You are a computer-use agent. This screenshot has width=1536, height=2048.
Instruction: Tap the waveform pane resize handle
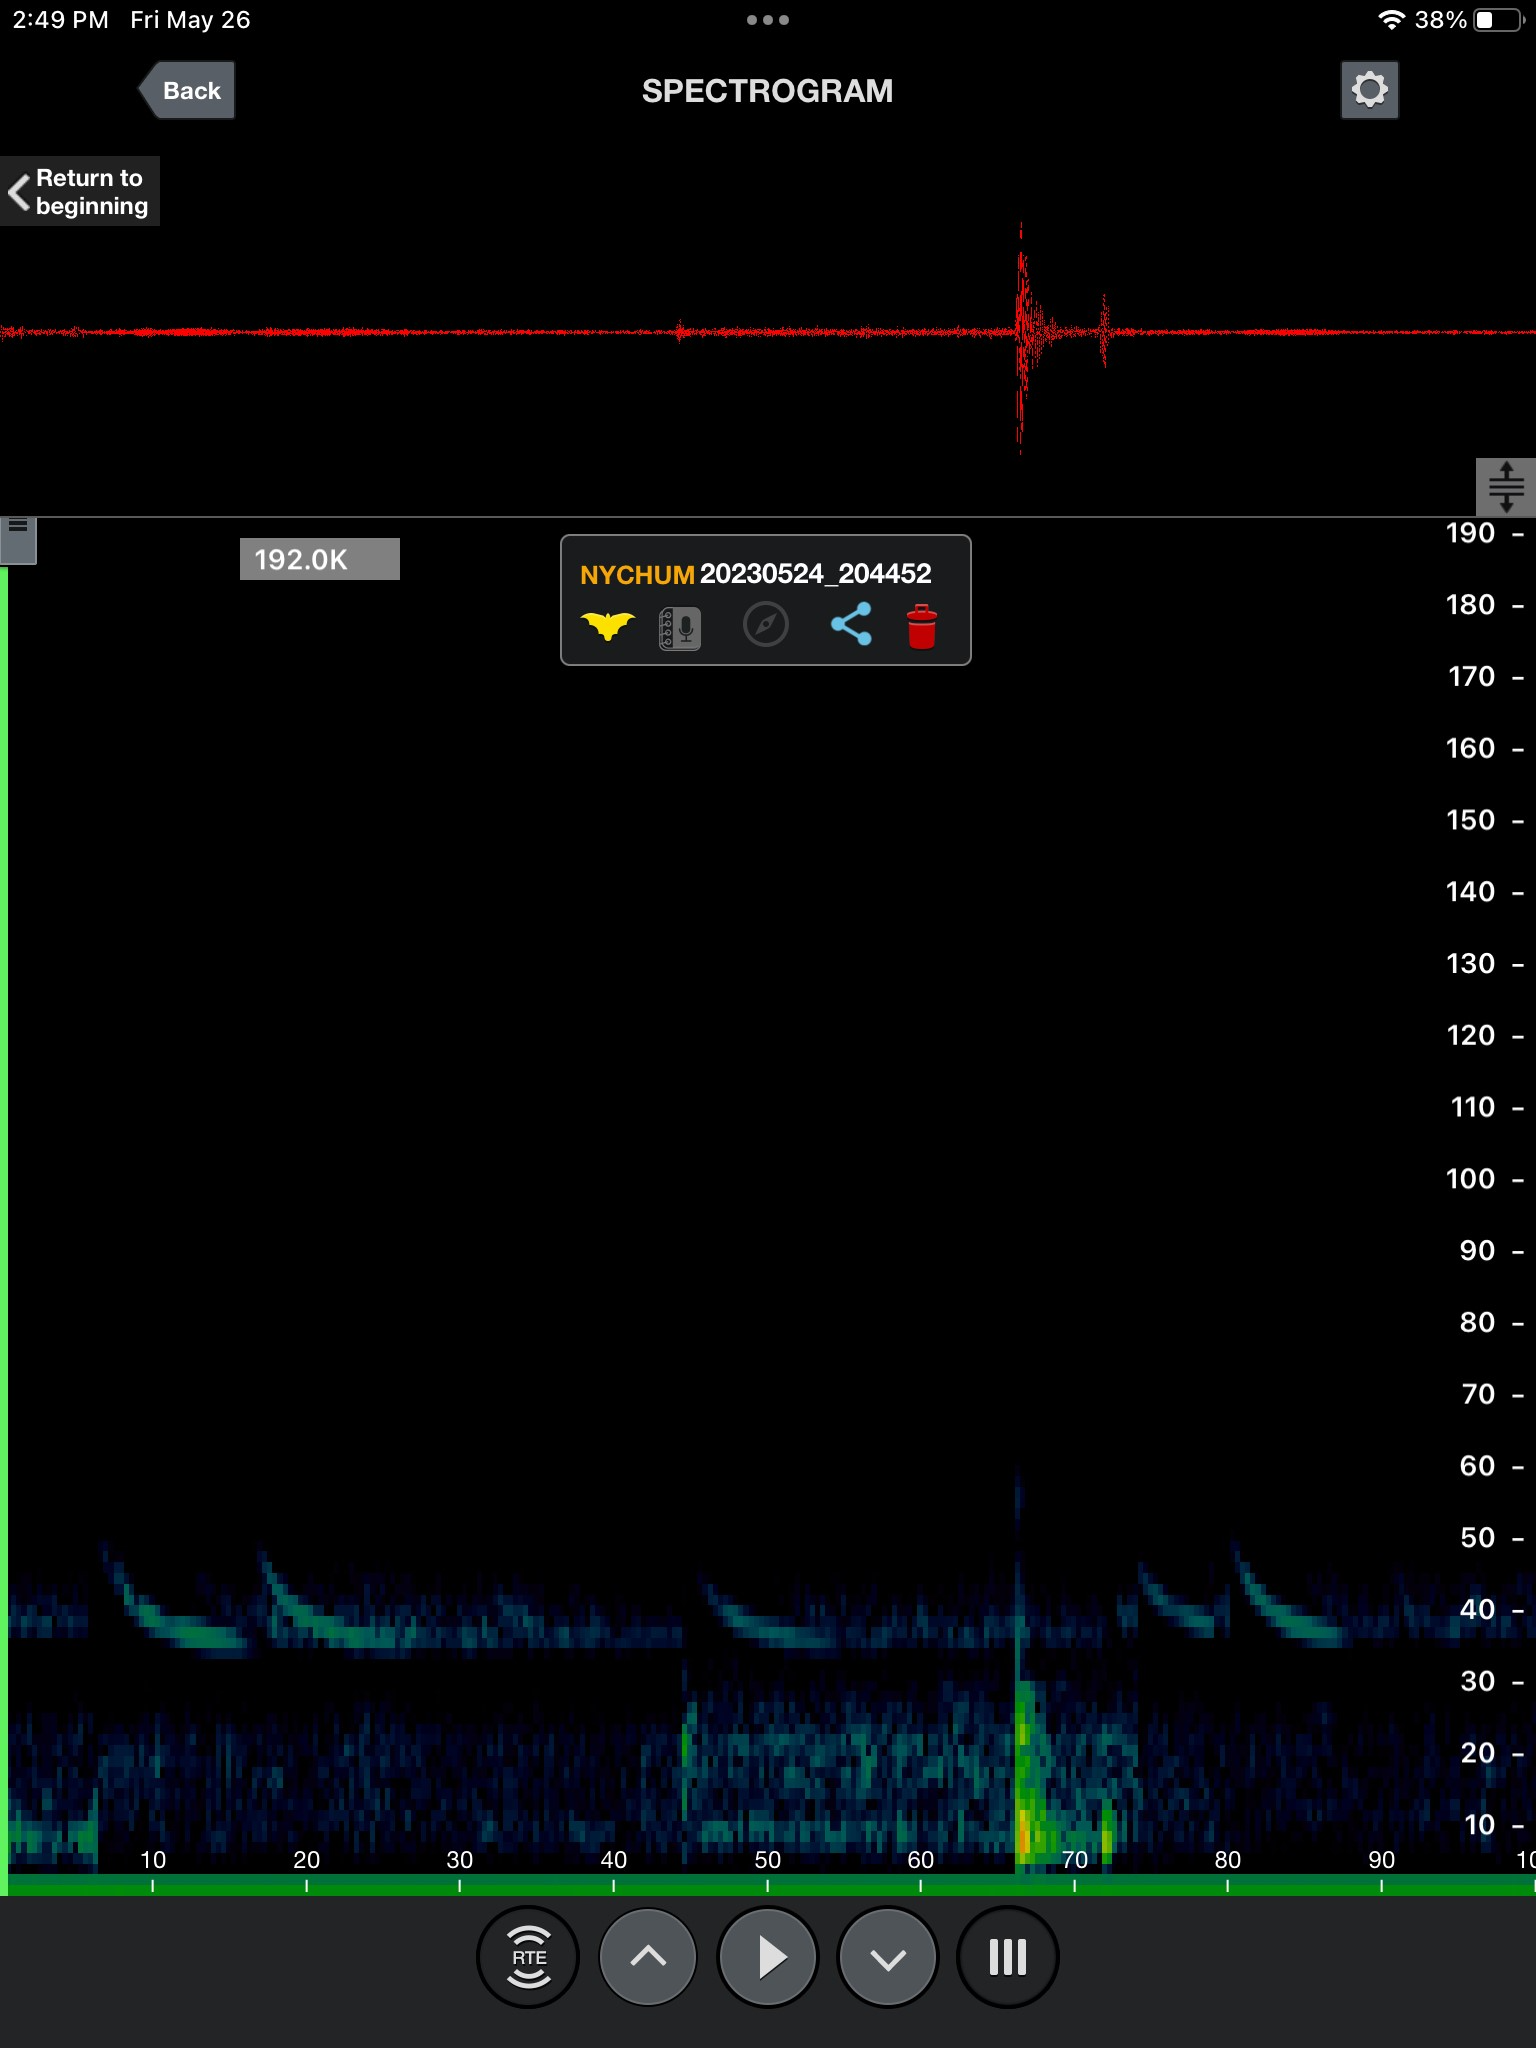tap(1506, 487)
